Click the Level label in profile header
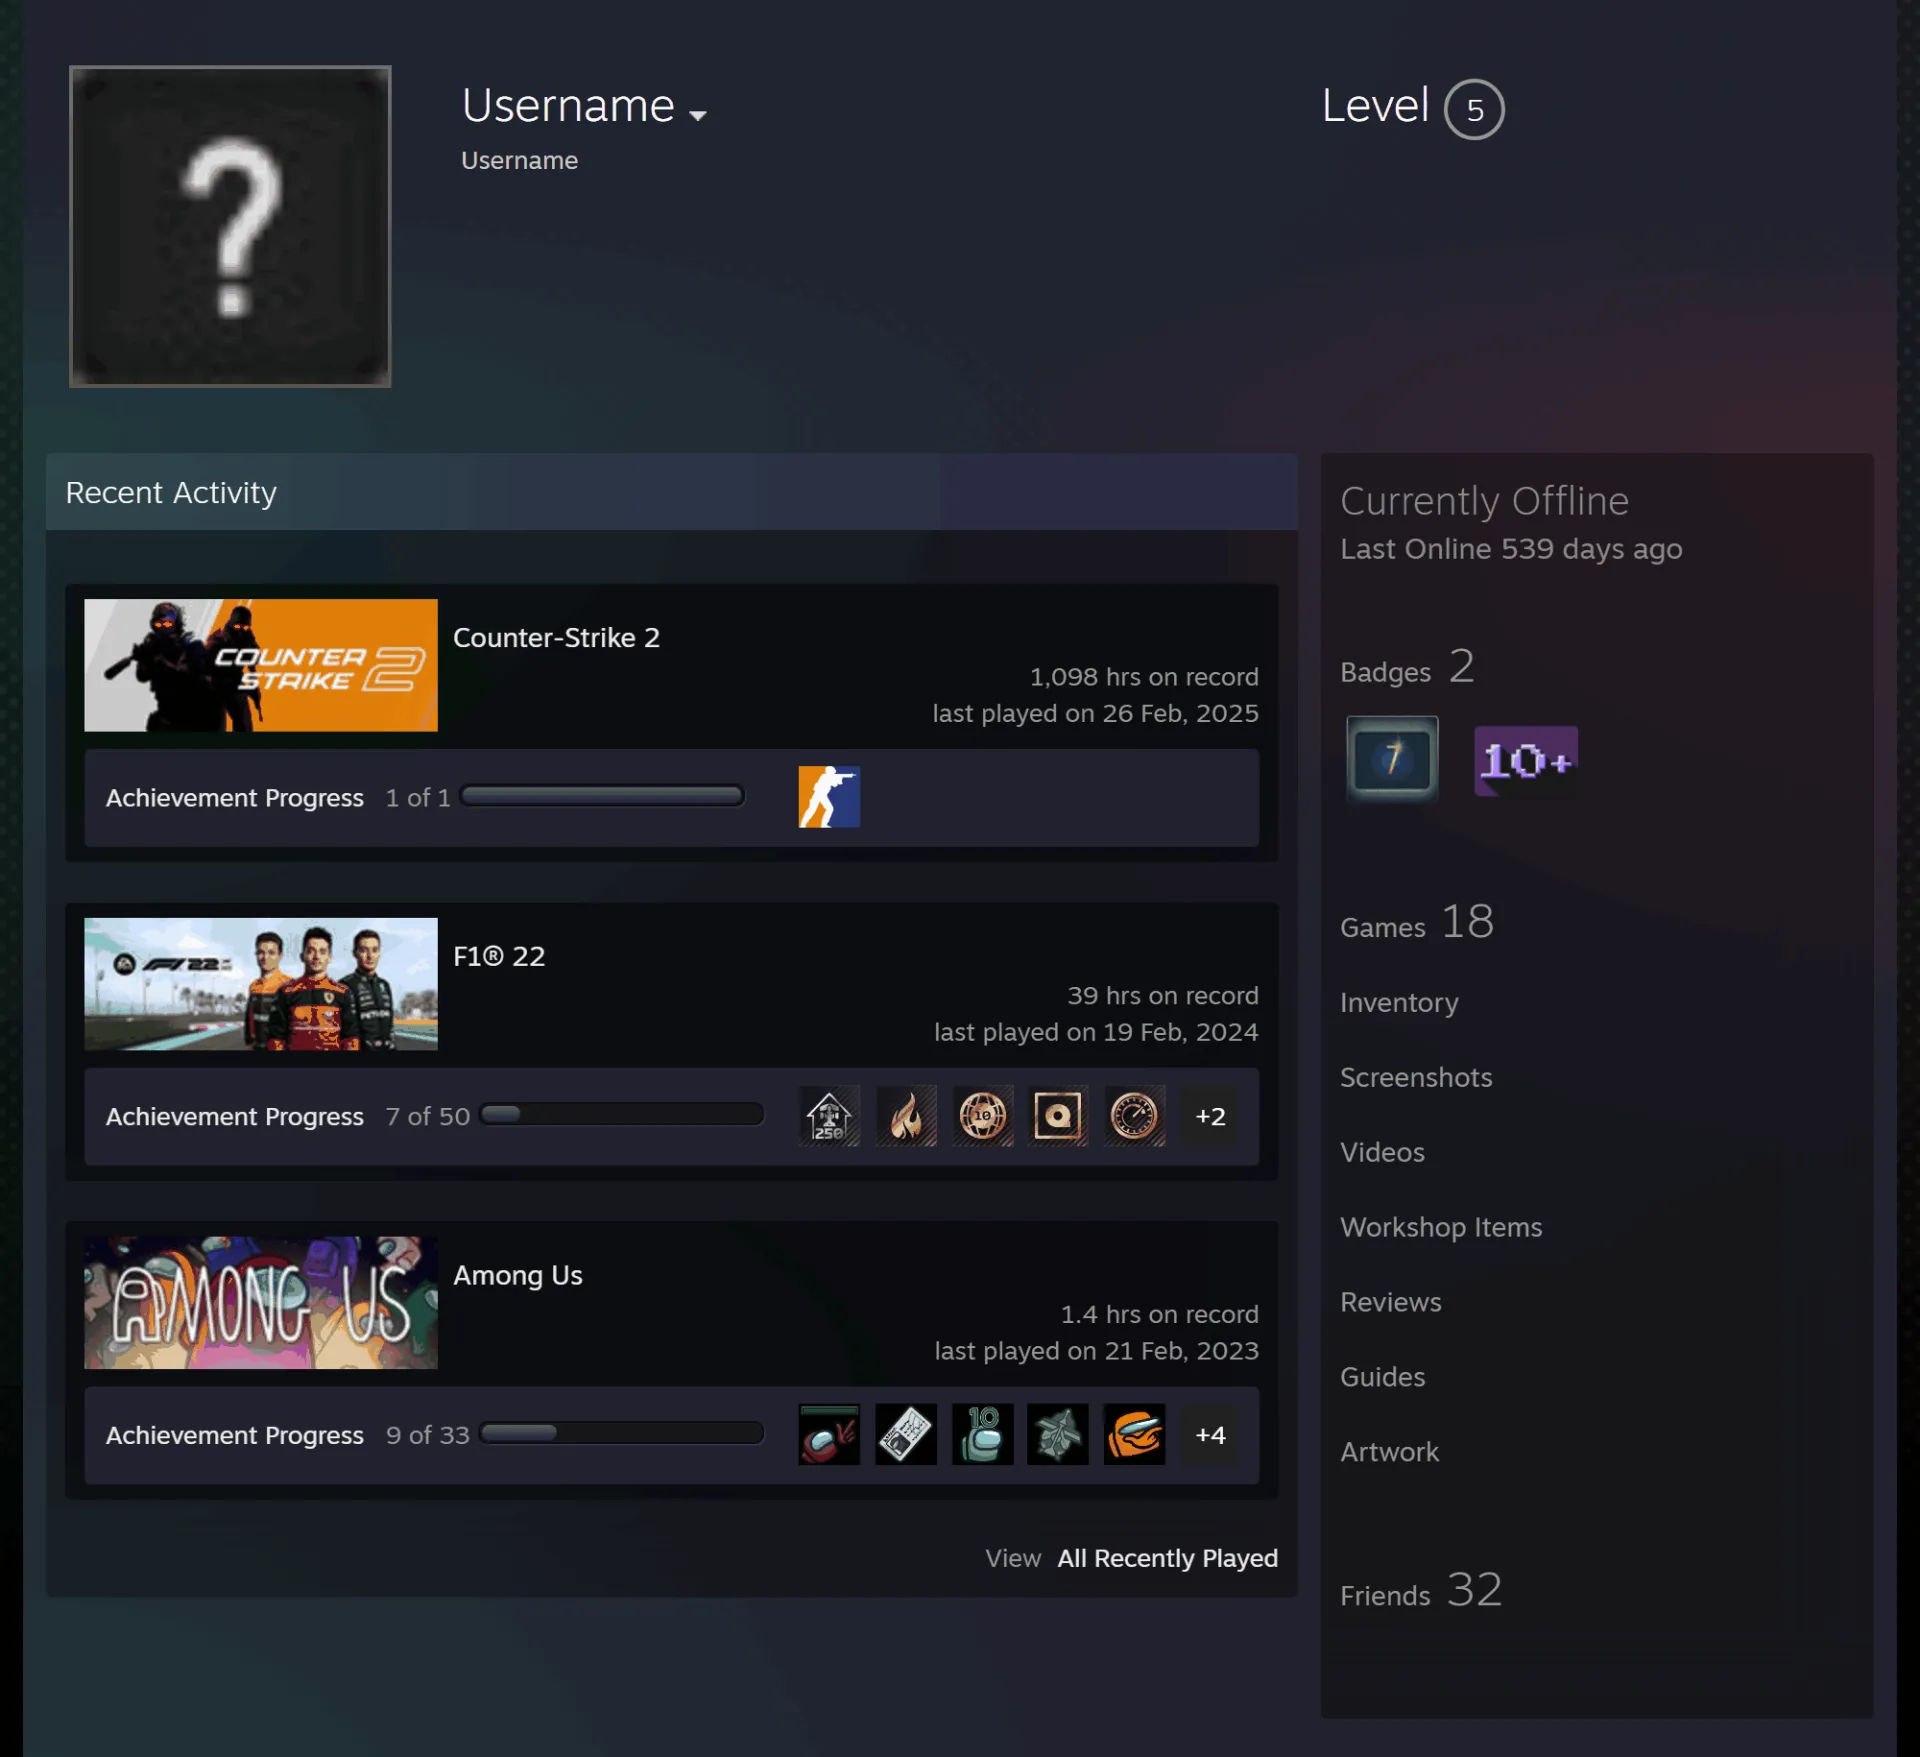 click(x=1375, y=106)
